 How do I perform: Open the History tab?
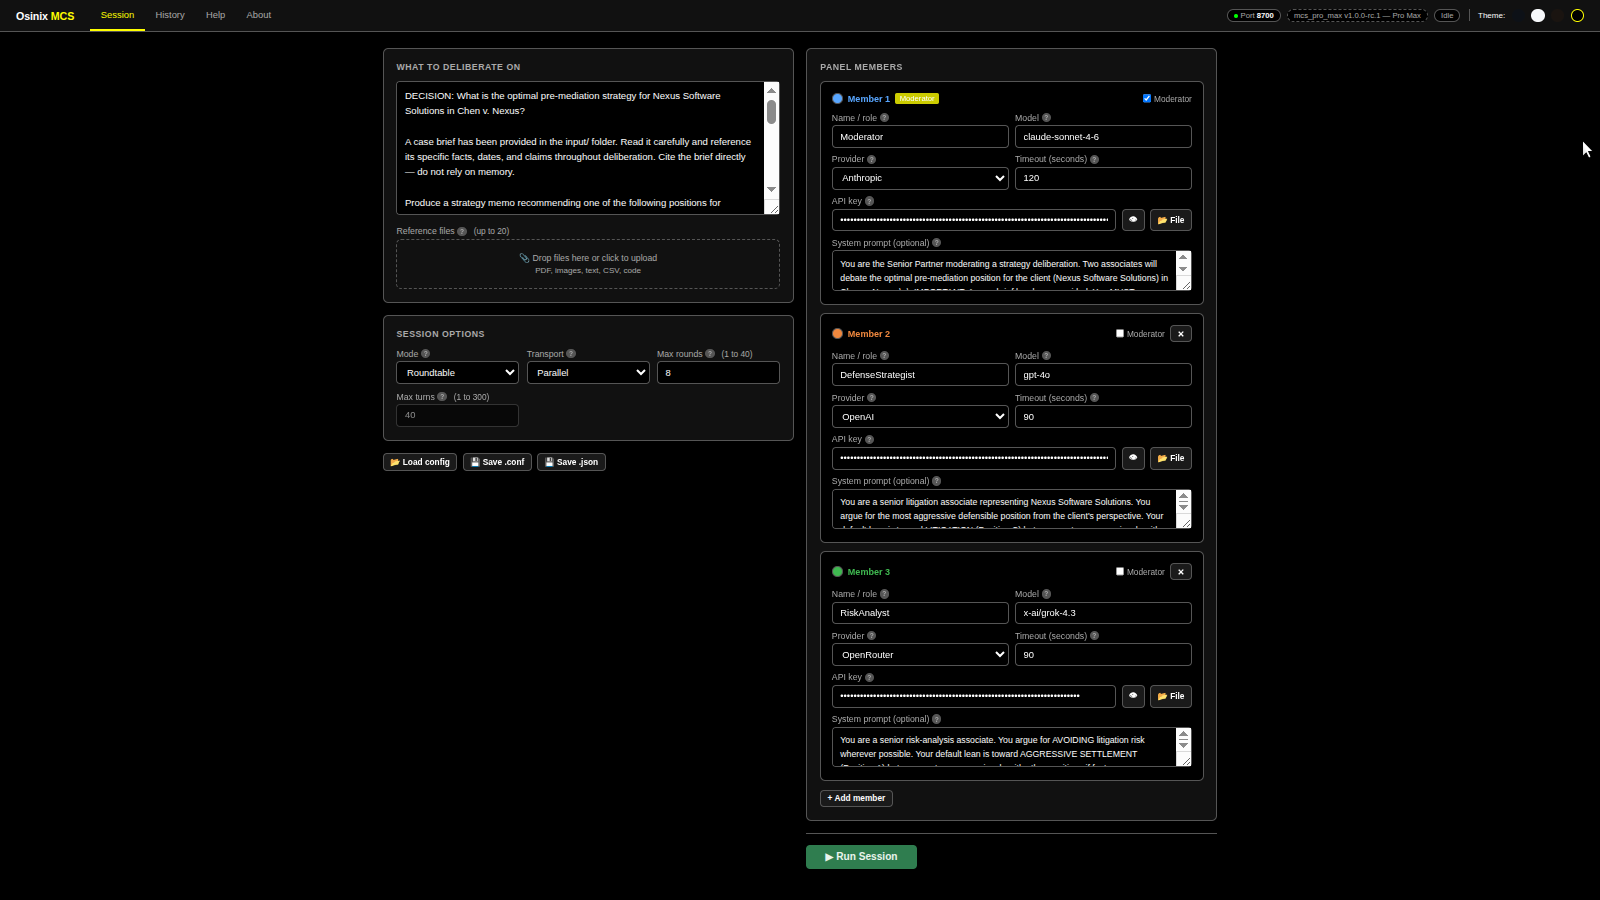pyautogui.click(x=170, y=15)
